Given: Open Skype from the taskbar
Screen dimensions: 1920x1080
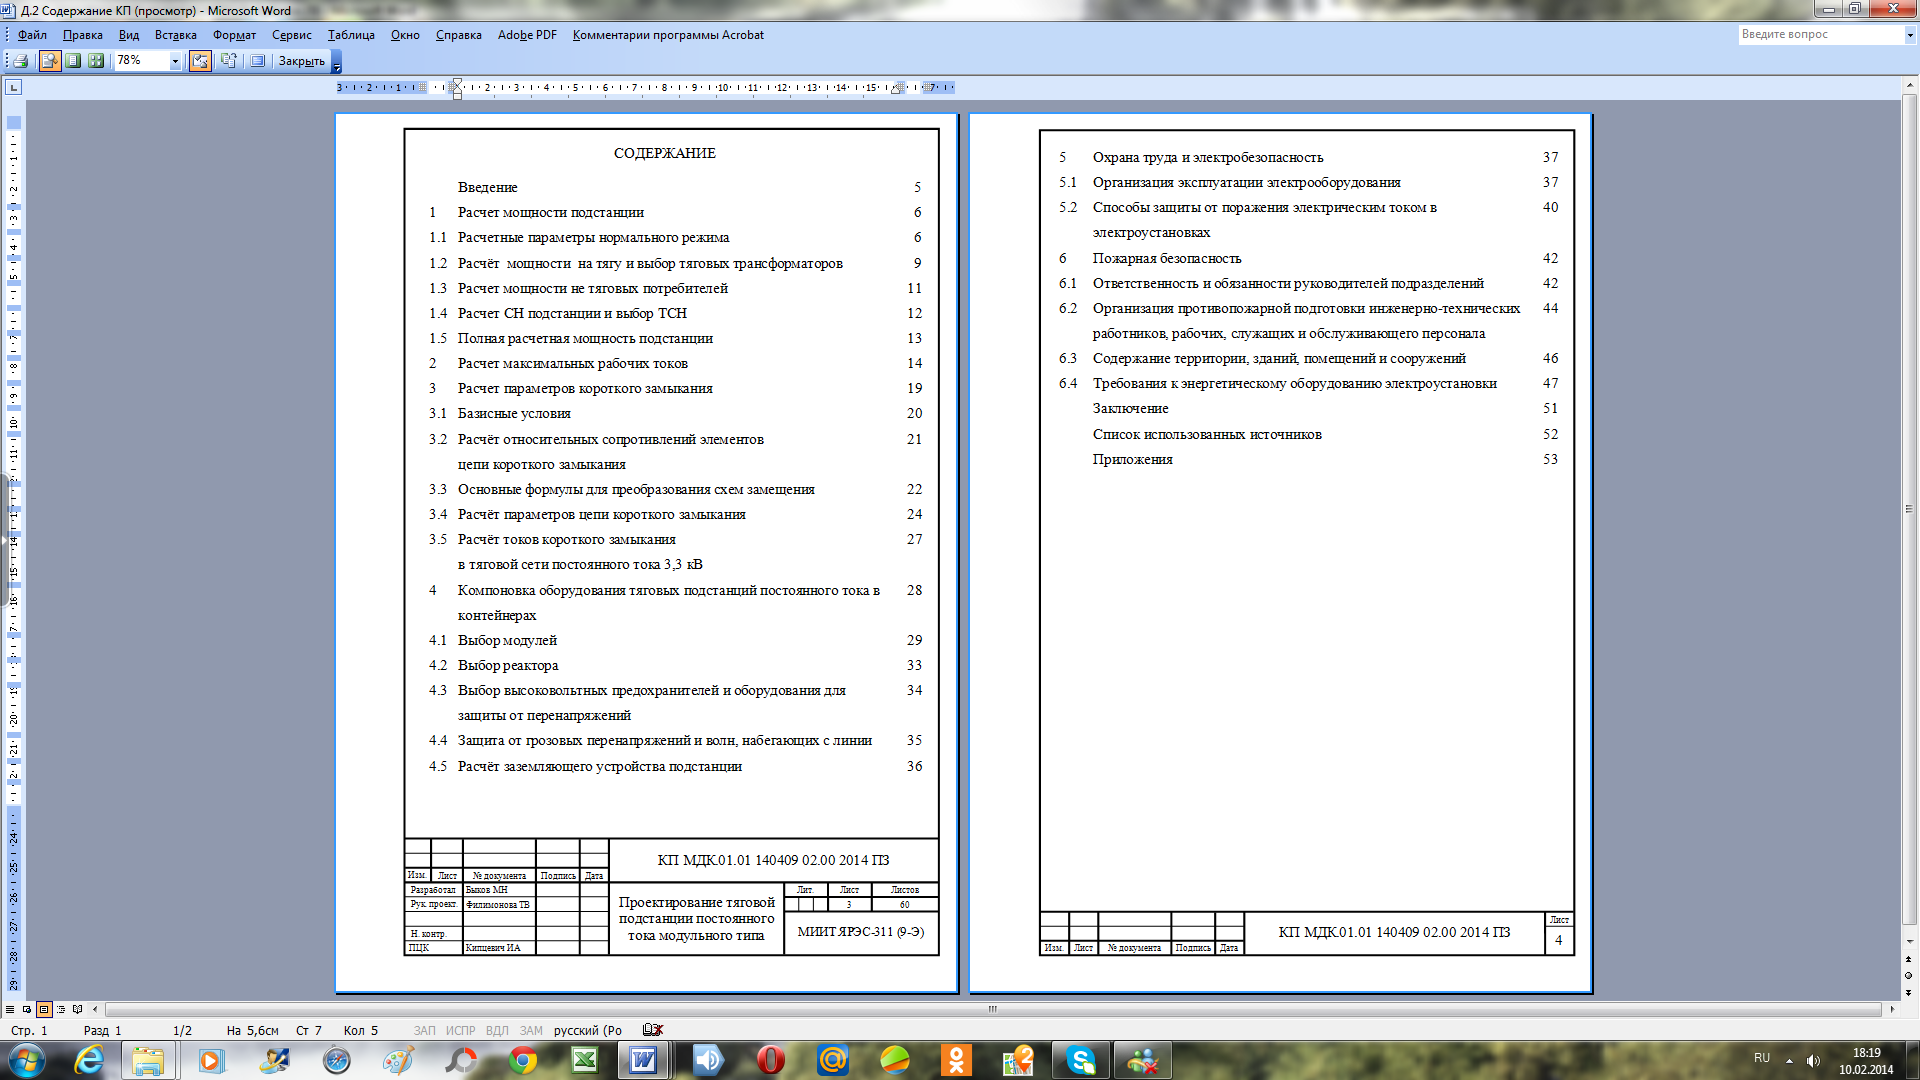Looking at the screenshot, I should (1080, 1060).
